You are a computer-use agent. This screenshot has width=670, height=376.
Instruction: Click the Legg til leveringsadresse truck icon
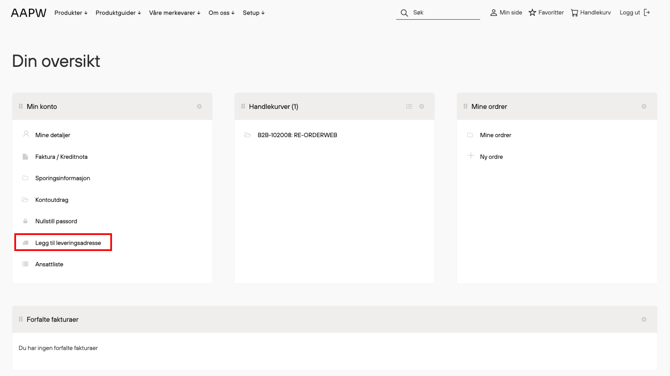coord(25,243)
